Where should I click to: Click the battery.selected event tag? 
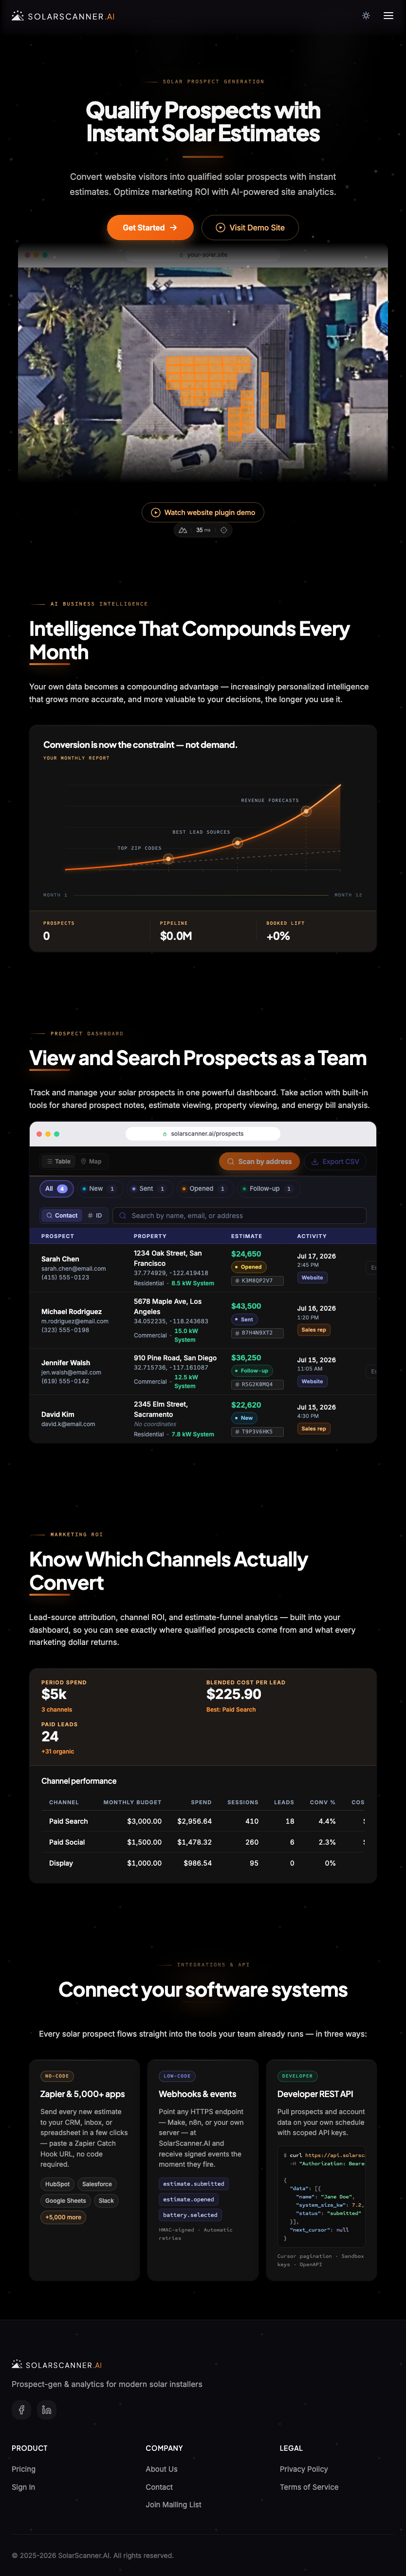[190, 2214]
